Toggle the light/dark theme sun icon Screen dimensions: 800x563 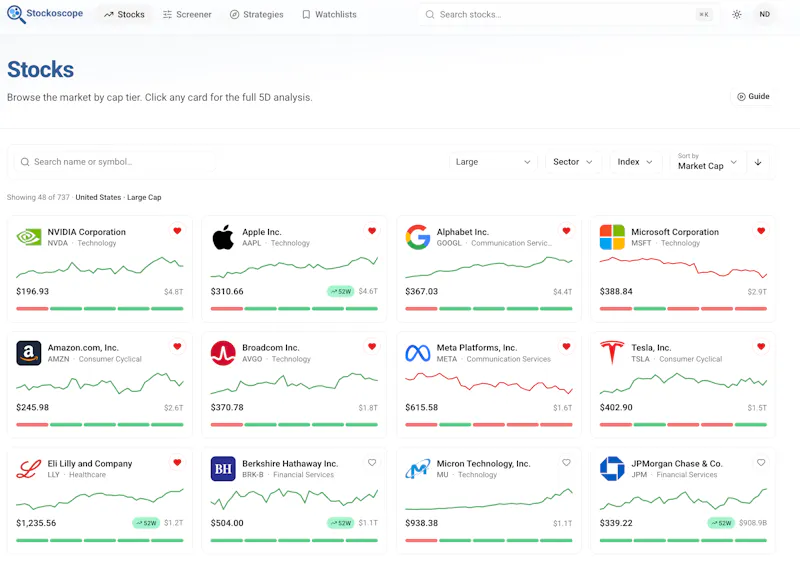point(737,15)
